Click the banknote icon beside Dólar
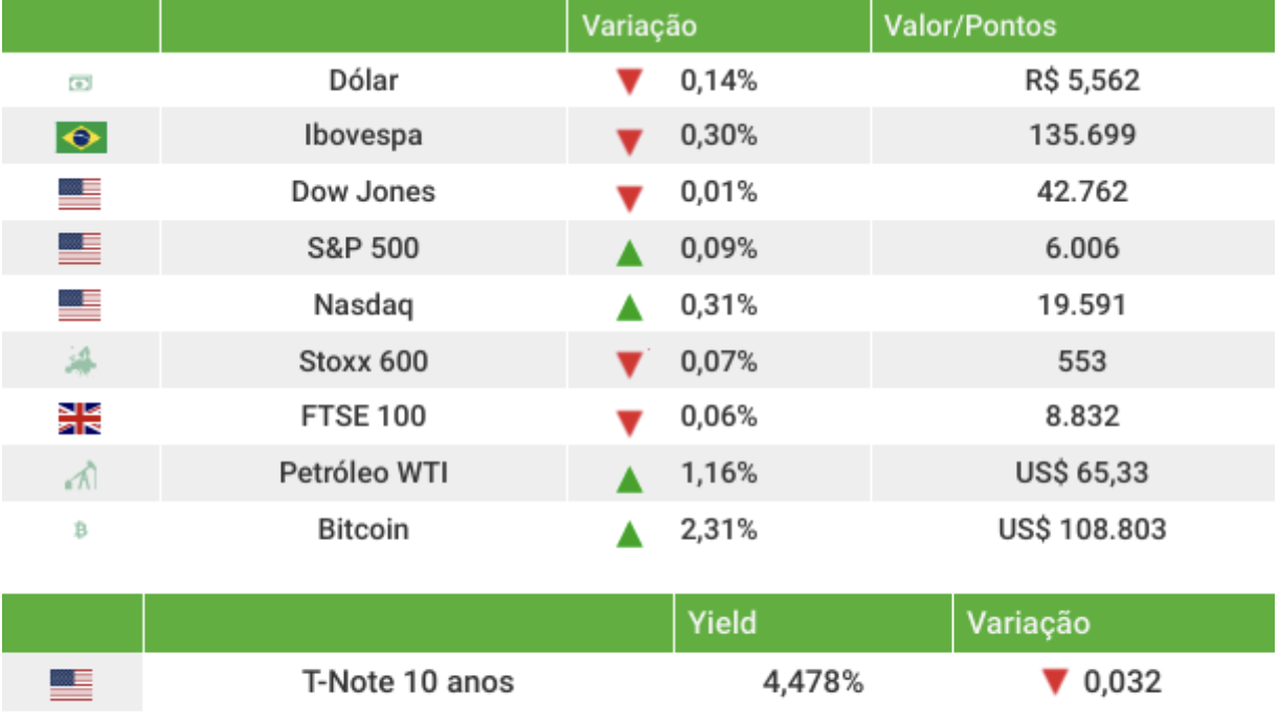Screen dimensions: 1280x720 (x=80, y=83)
